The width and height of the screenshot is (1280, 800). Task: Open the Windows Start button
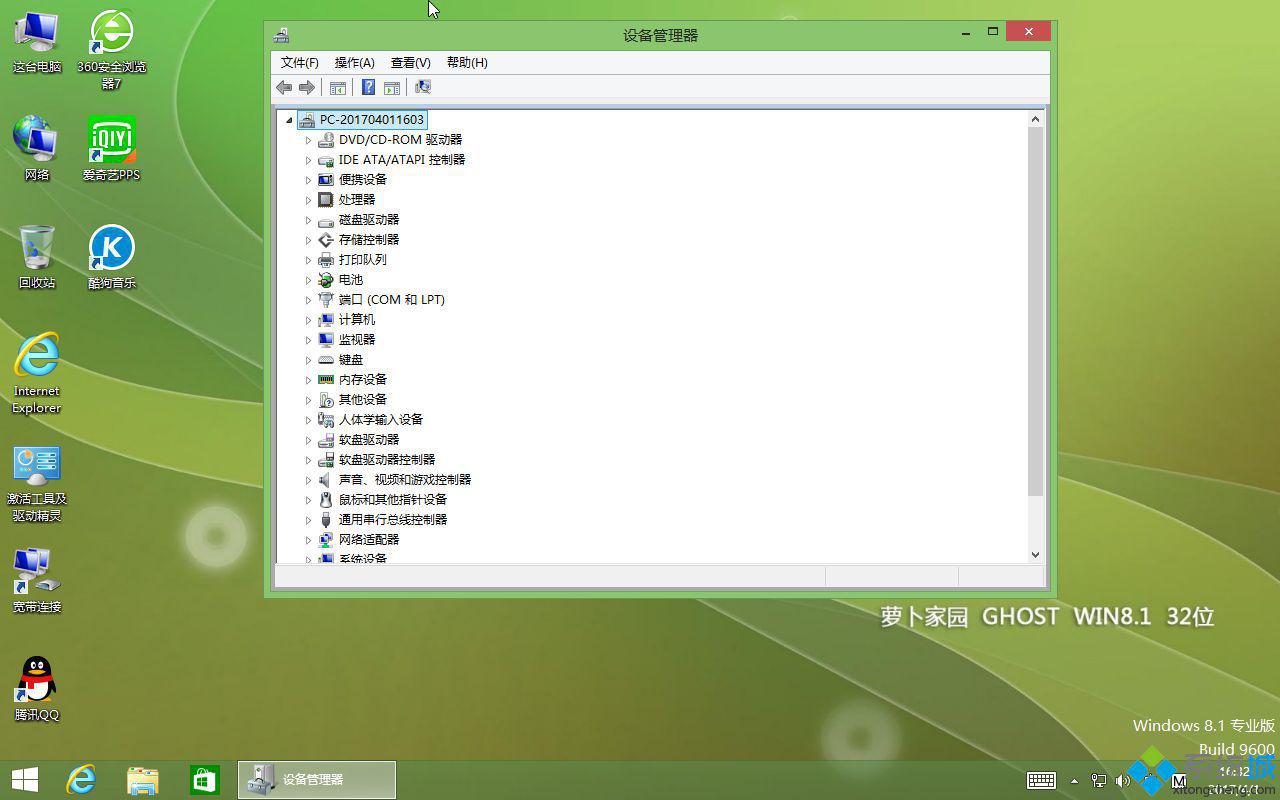pos(25,780)
